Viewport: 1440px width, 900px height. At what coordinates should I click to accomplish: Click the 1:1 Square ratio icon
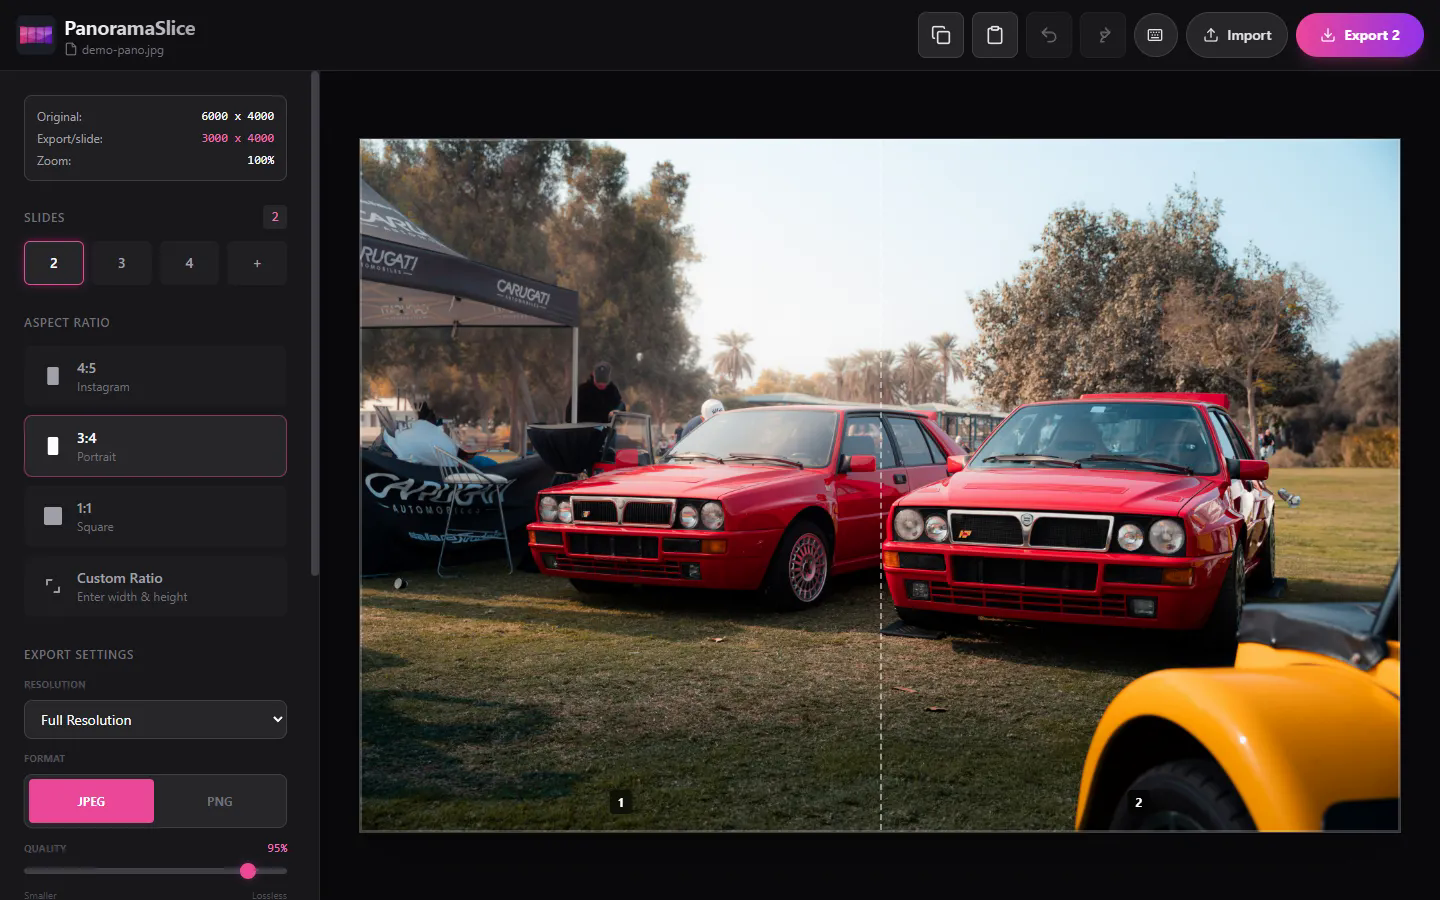tap(53, 516)
